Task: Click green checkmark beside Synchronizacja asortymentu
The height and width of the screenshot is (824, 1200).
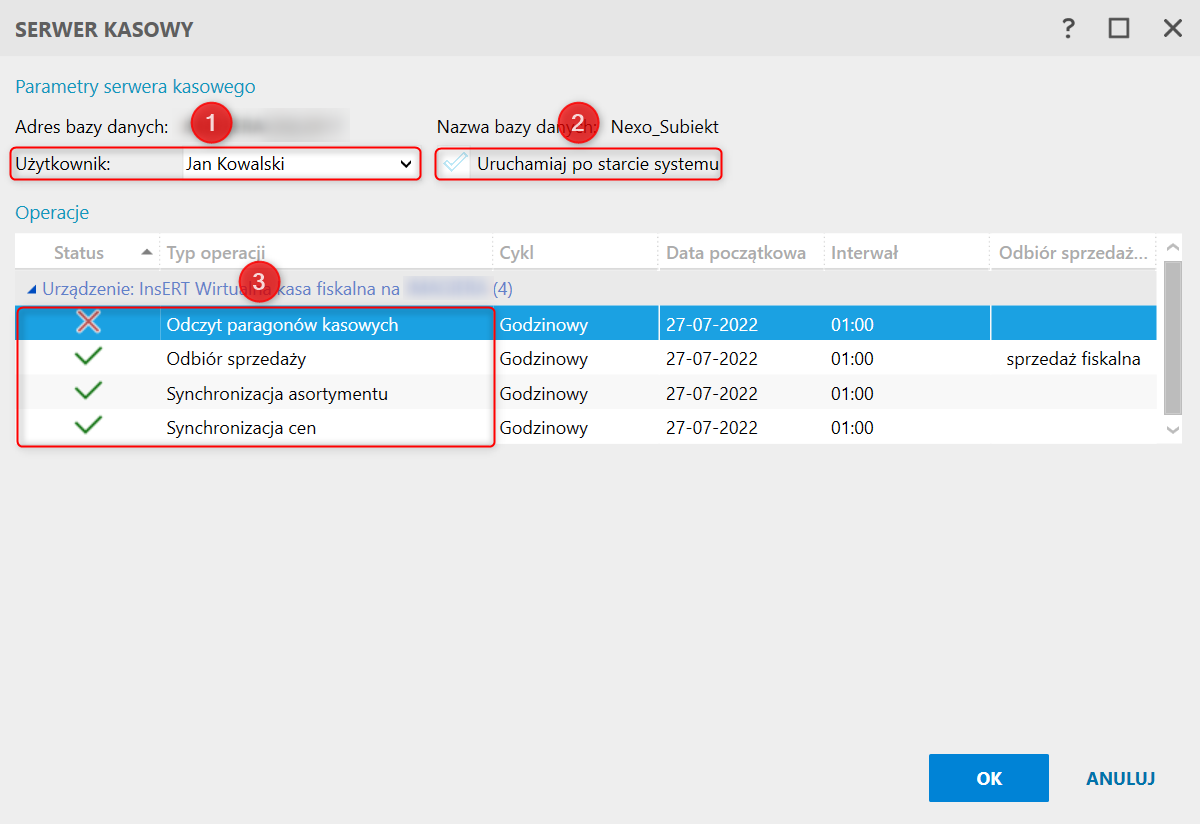Action: click(x=89, y=393)
